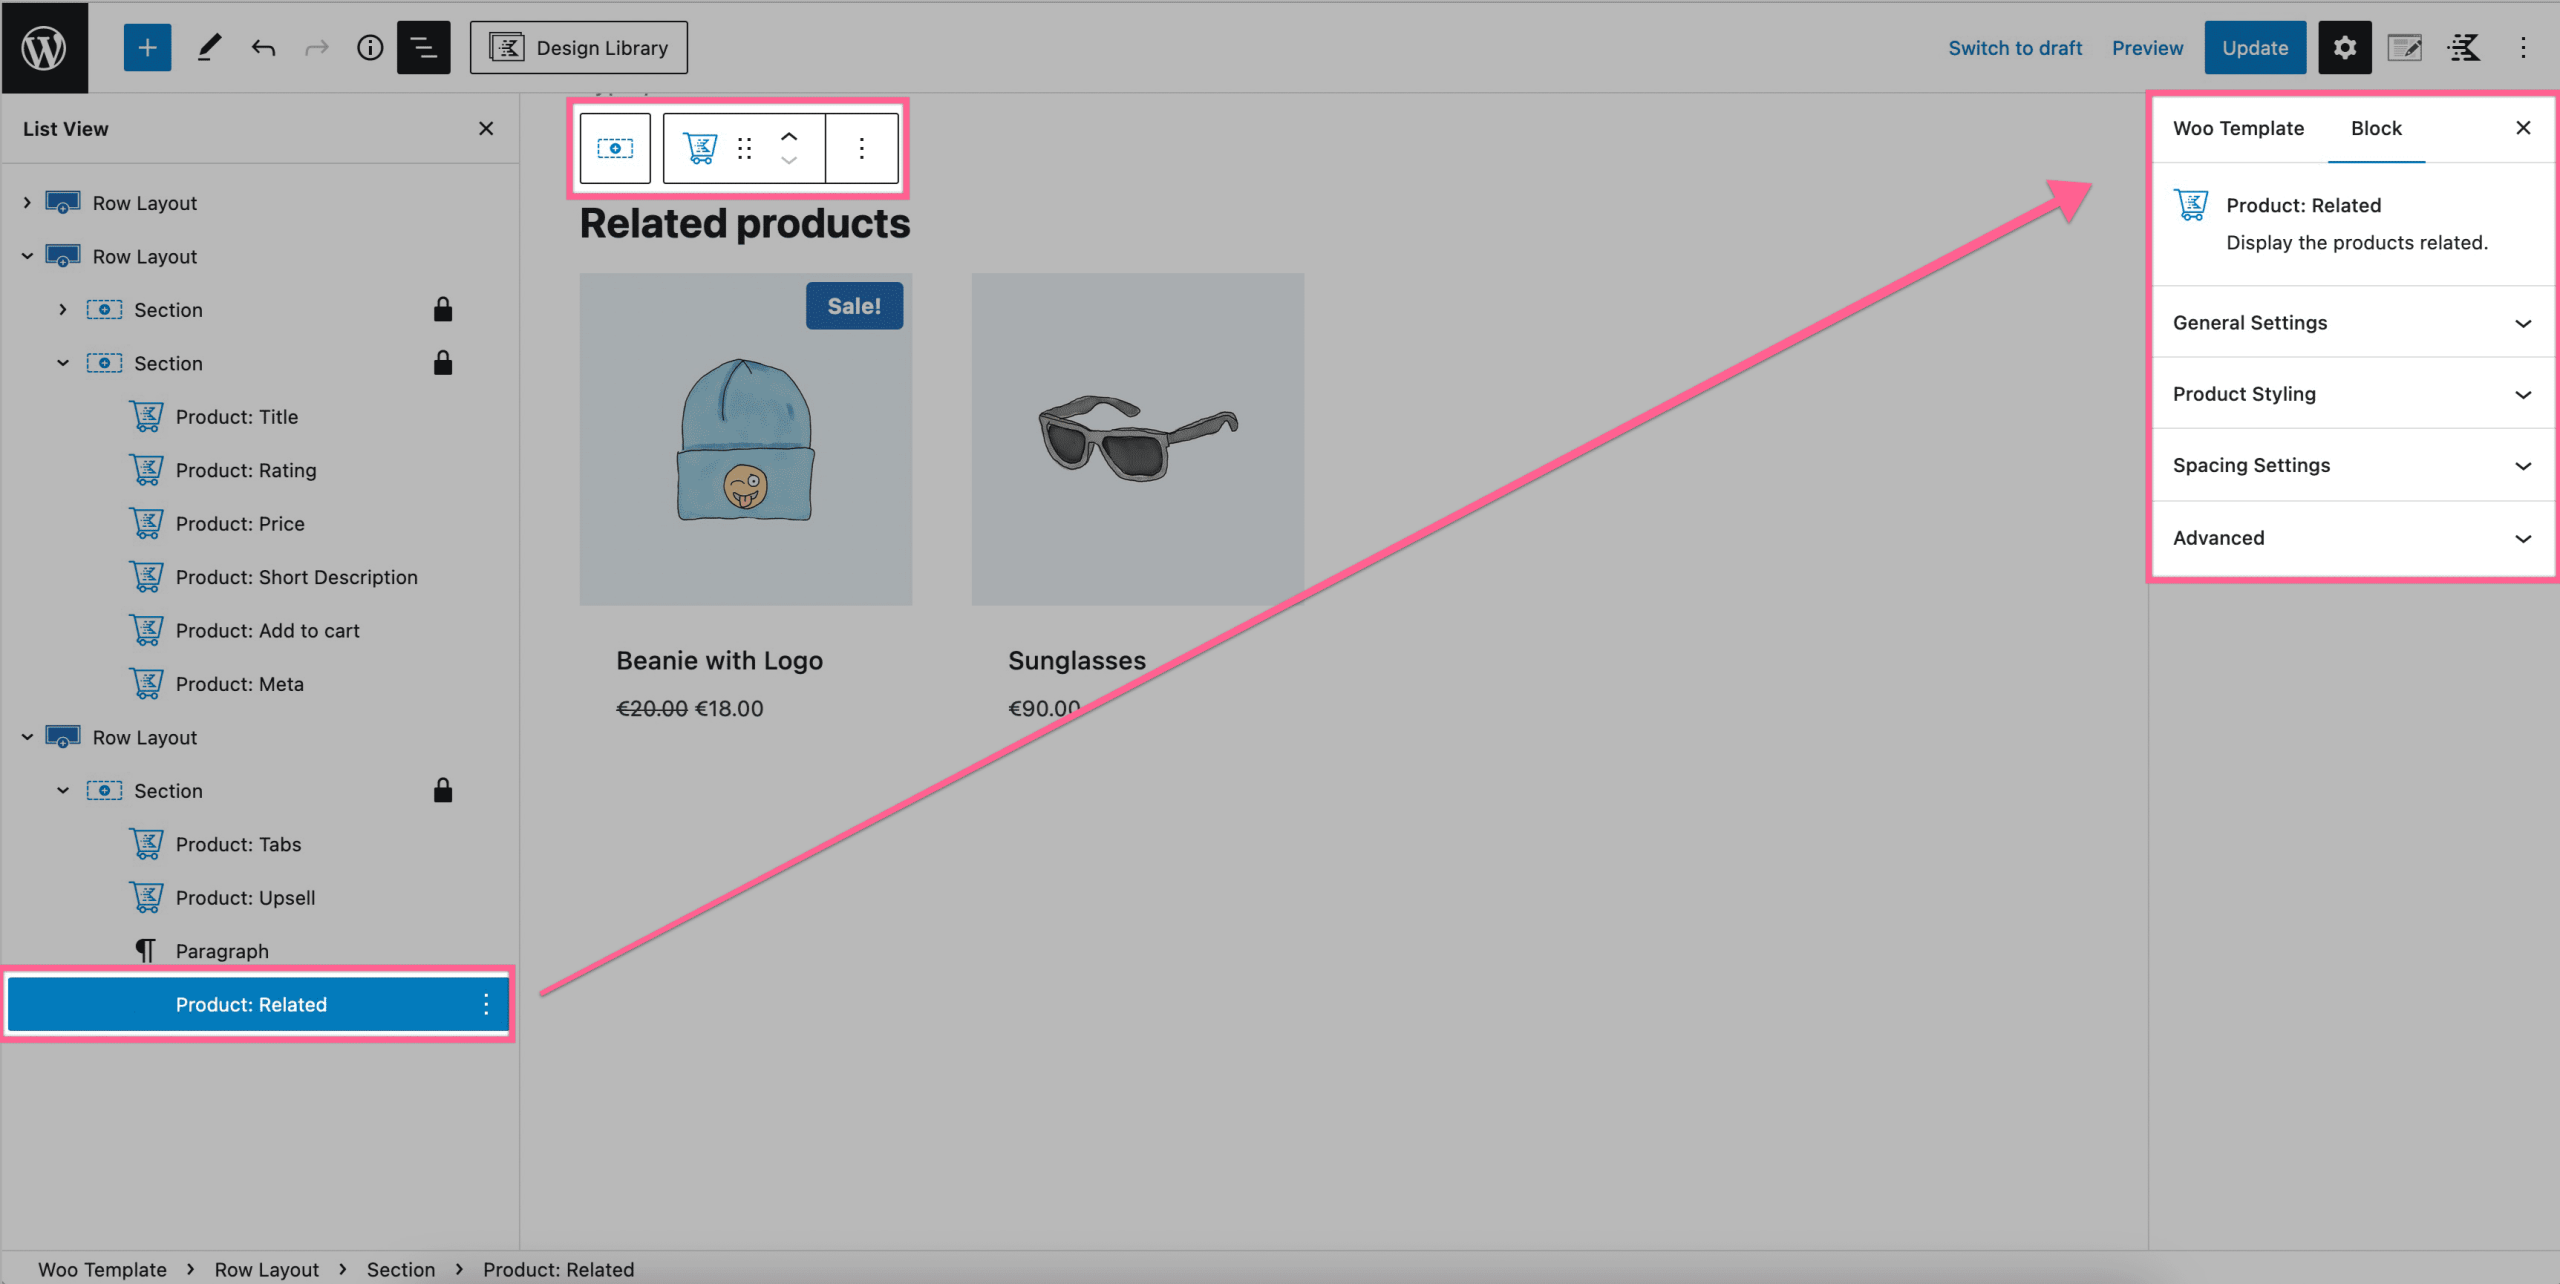
Task: Open options for Product: Related row
Action: [x=486, y=1004]
